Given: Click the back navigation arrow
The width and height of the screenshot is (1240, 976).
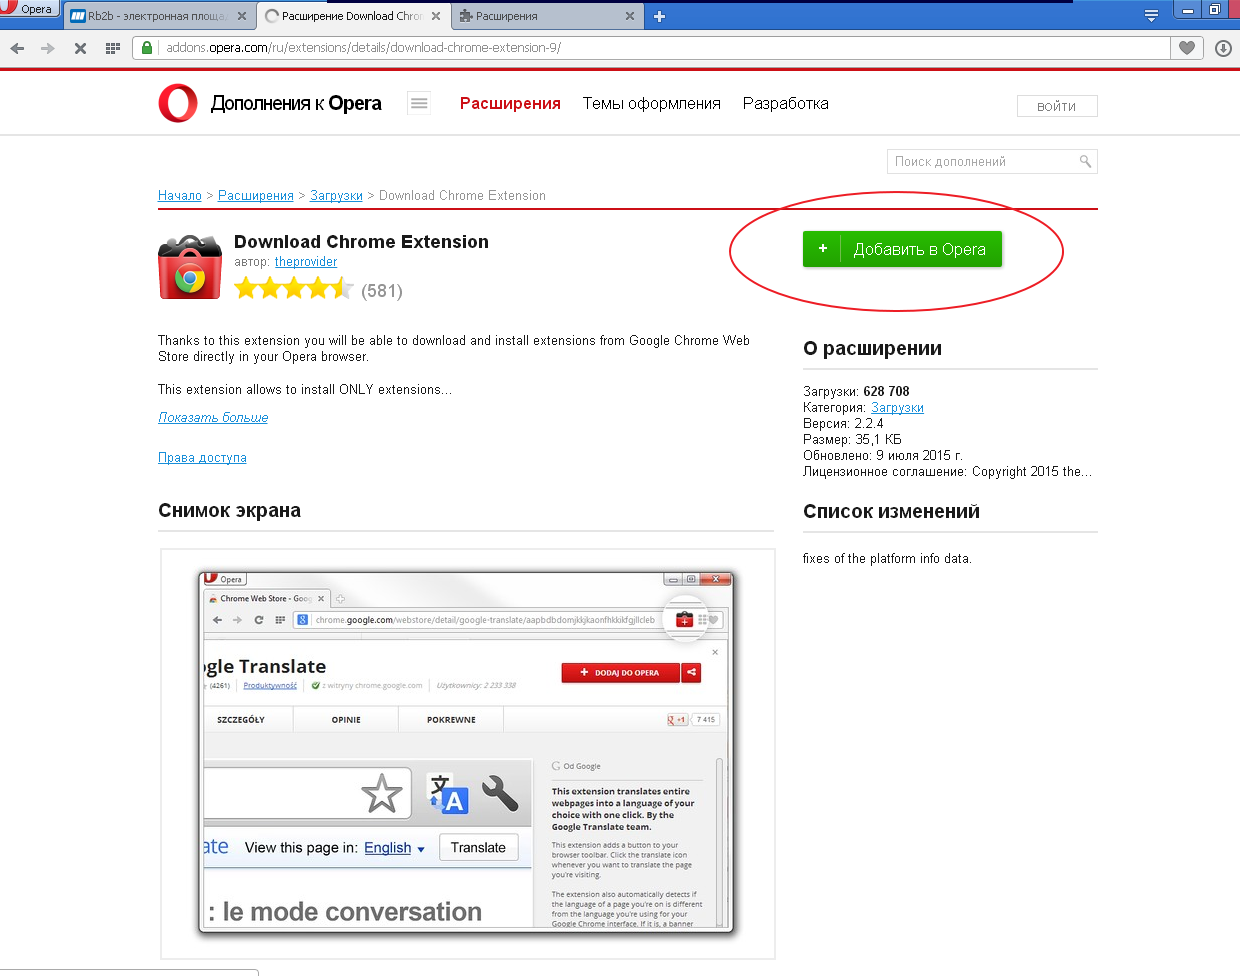Looking at the screenshot, I should click(17, 48).
